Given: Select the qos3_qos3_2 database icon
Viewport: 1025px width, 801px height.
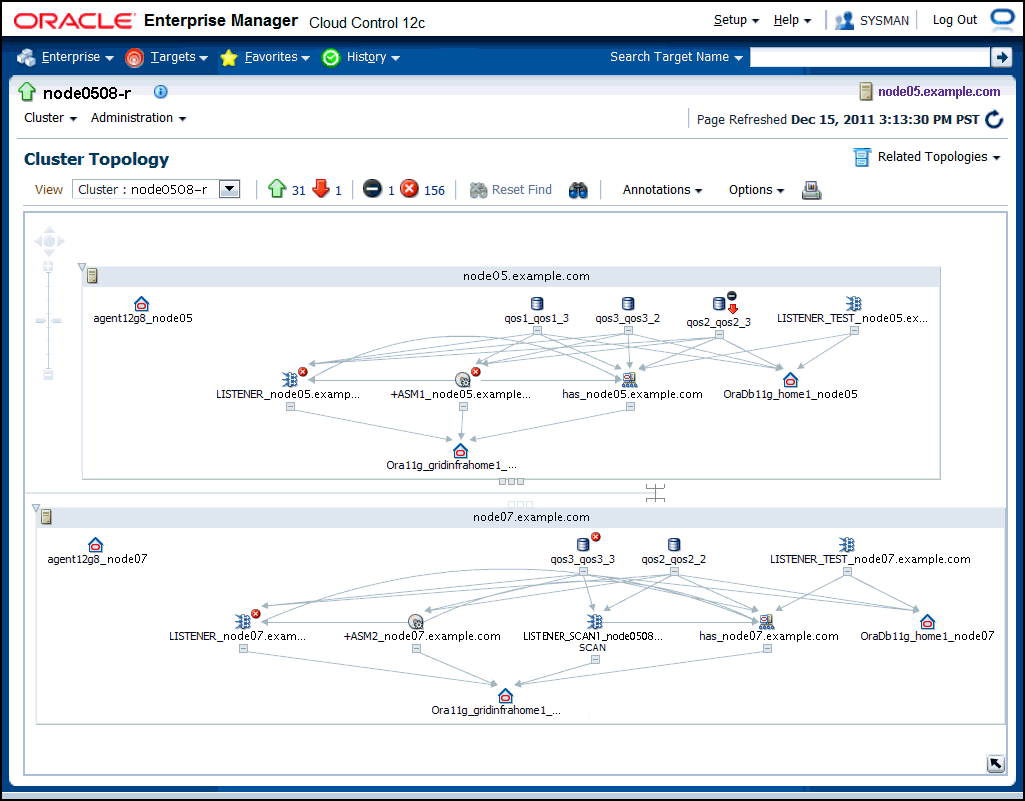Looking at the screenshot, I should click(x=628, y=303).
